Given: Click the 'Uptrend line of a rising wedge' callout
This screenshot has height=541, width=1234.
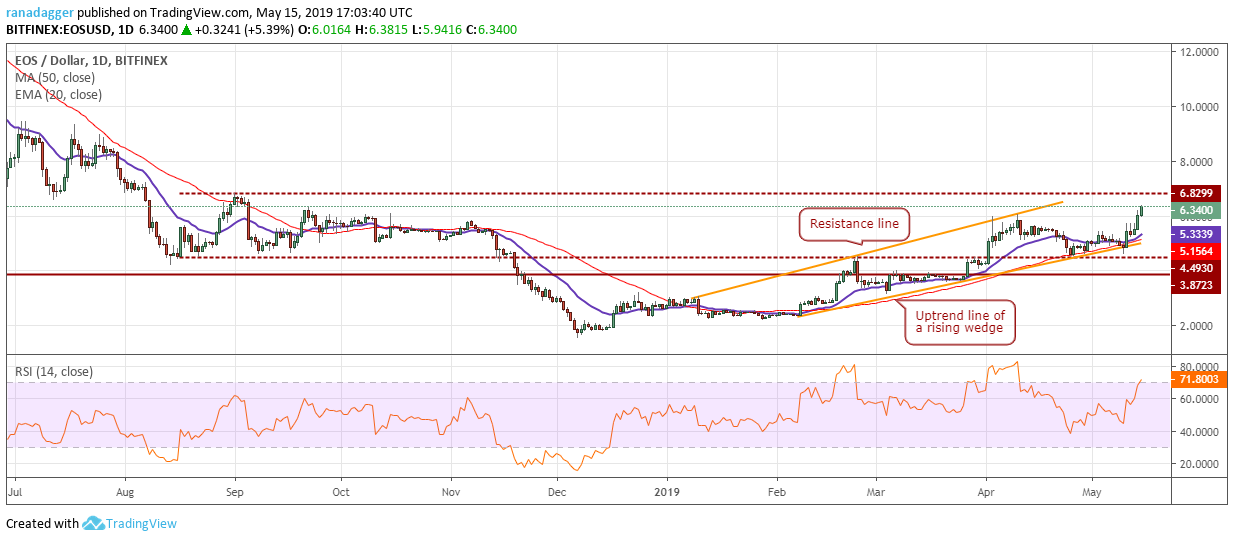Looking at the screenshot, I should click(959, 322).
